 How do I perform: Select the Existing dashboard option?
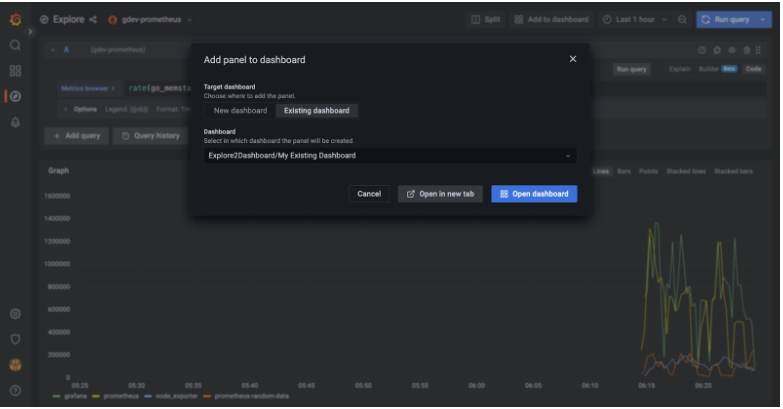point(316,111)
